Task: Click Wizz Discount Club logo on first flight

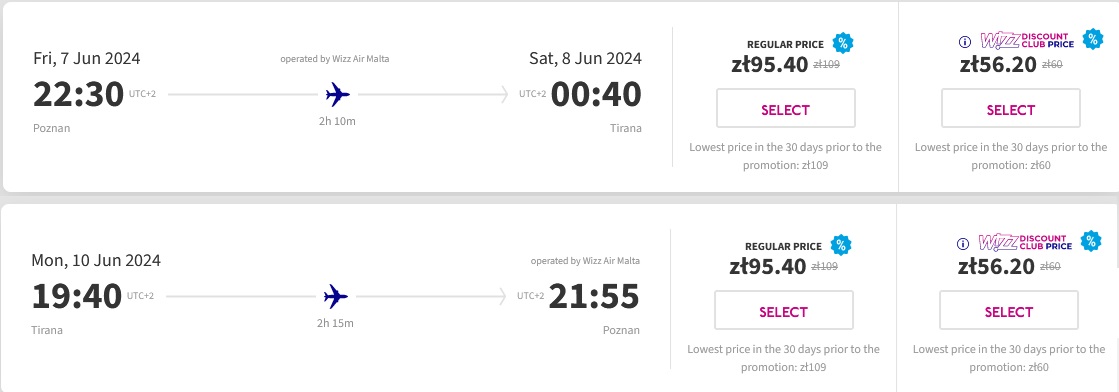Action: tap(1025, 40)
